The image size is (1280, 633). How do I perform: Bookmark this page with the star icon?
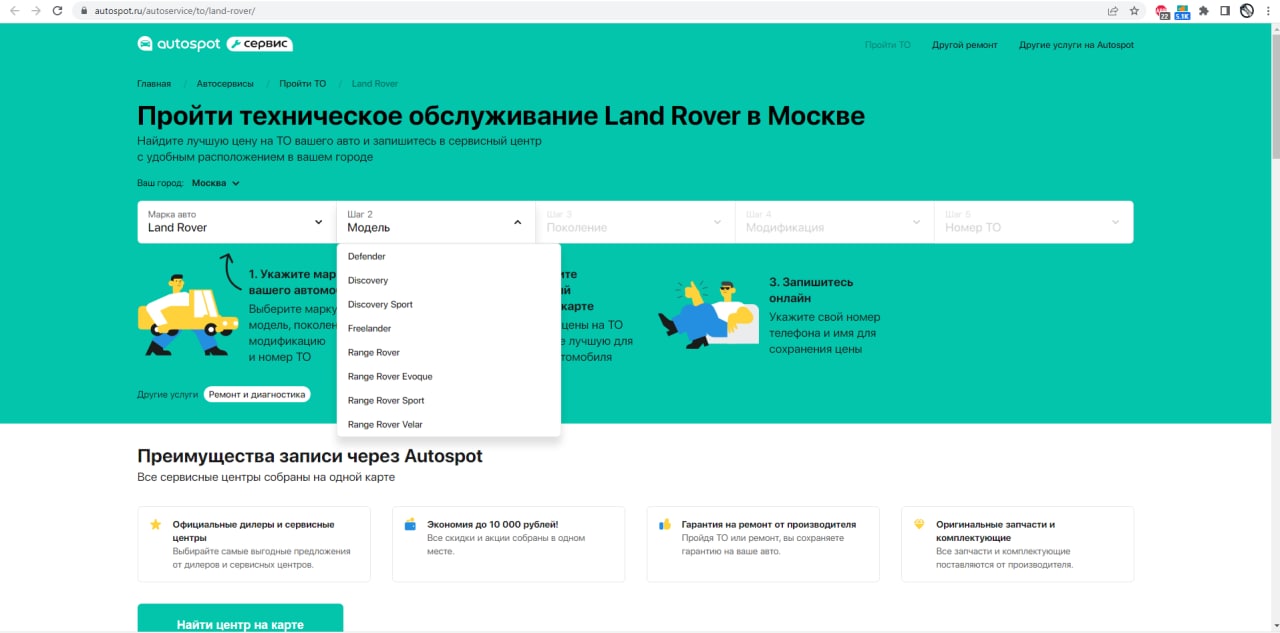1134,11
